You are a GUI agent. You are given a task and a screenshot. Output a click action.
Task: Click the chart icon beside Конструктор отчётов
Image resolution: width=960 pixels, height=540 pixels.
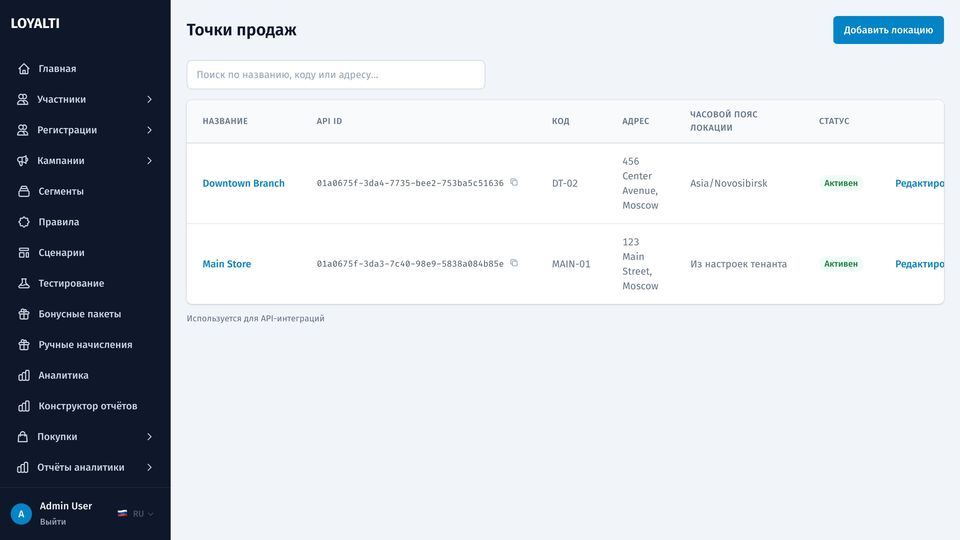click(24, 406)
